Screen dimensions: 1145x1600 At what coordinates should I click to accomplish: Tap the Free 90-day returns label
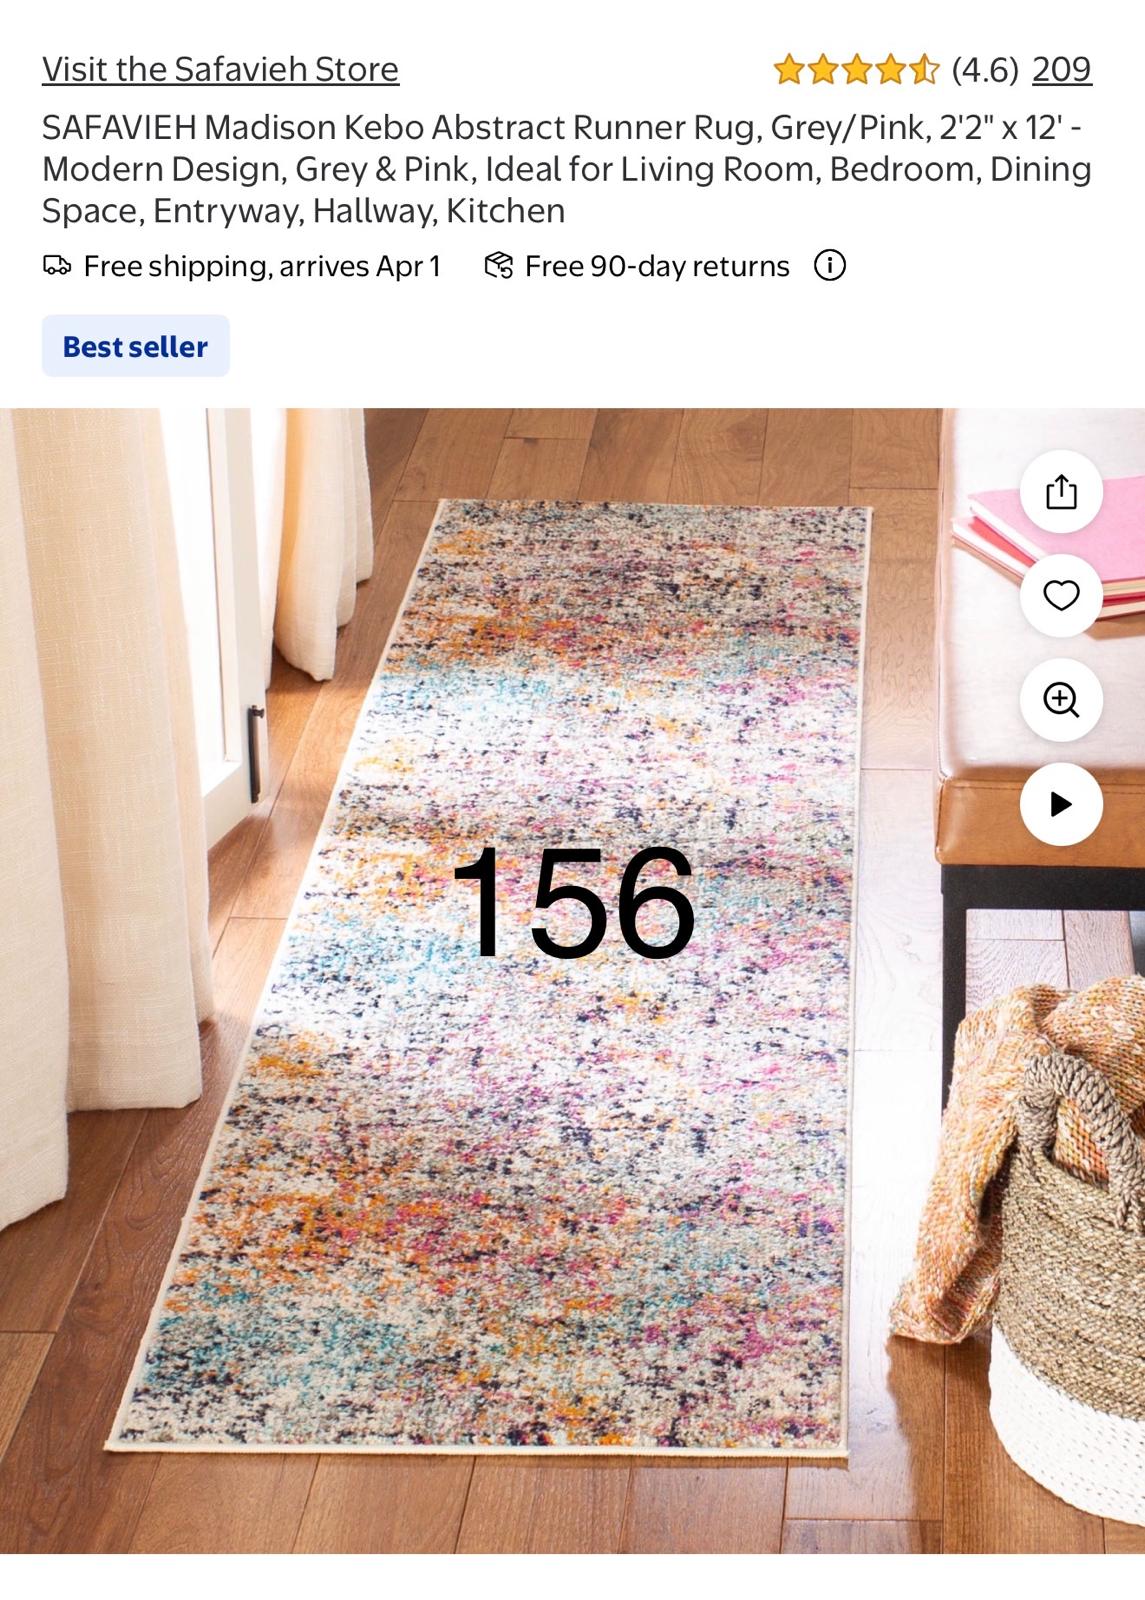(657, 266)
